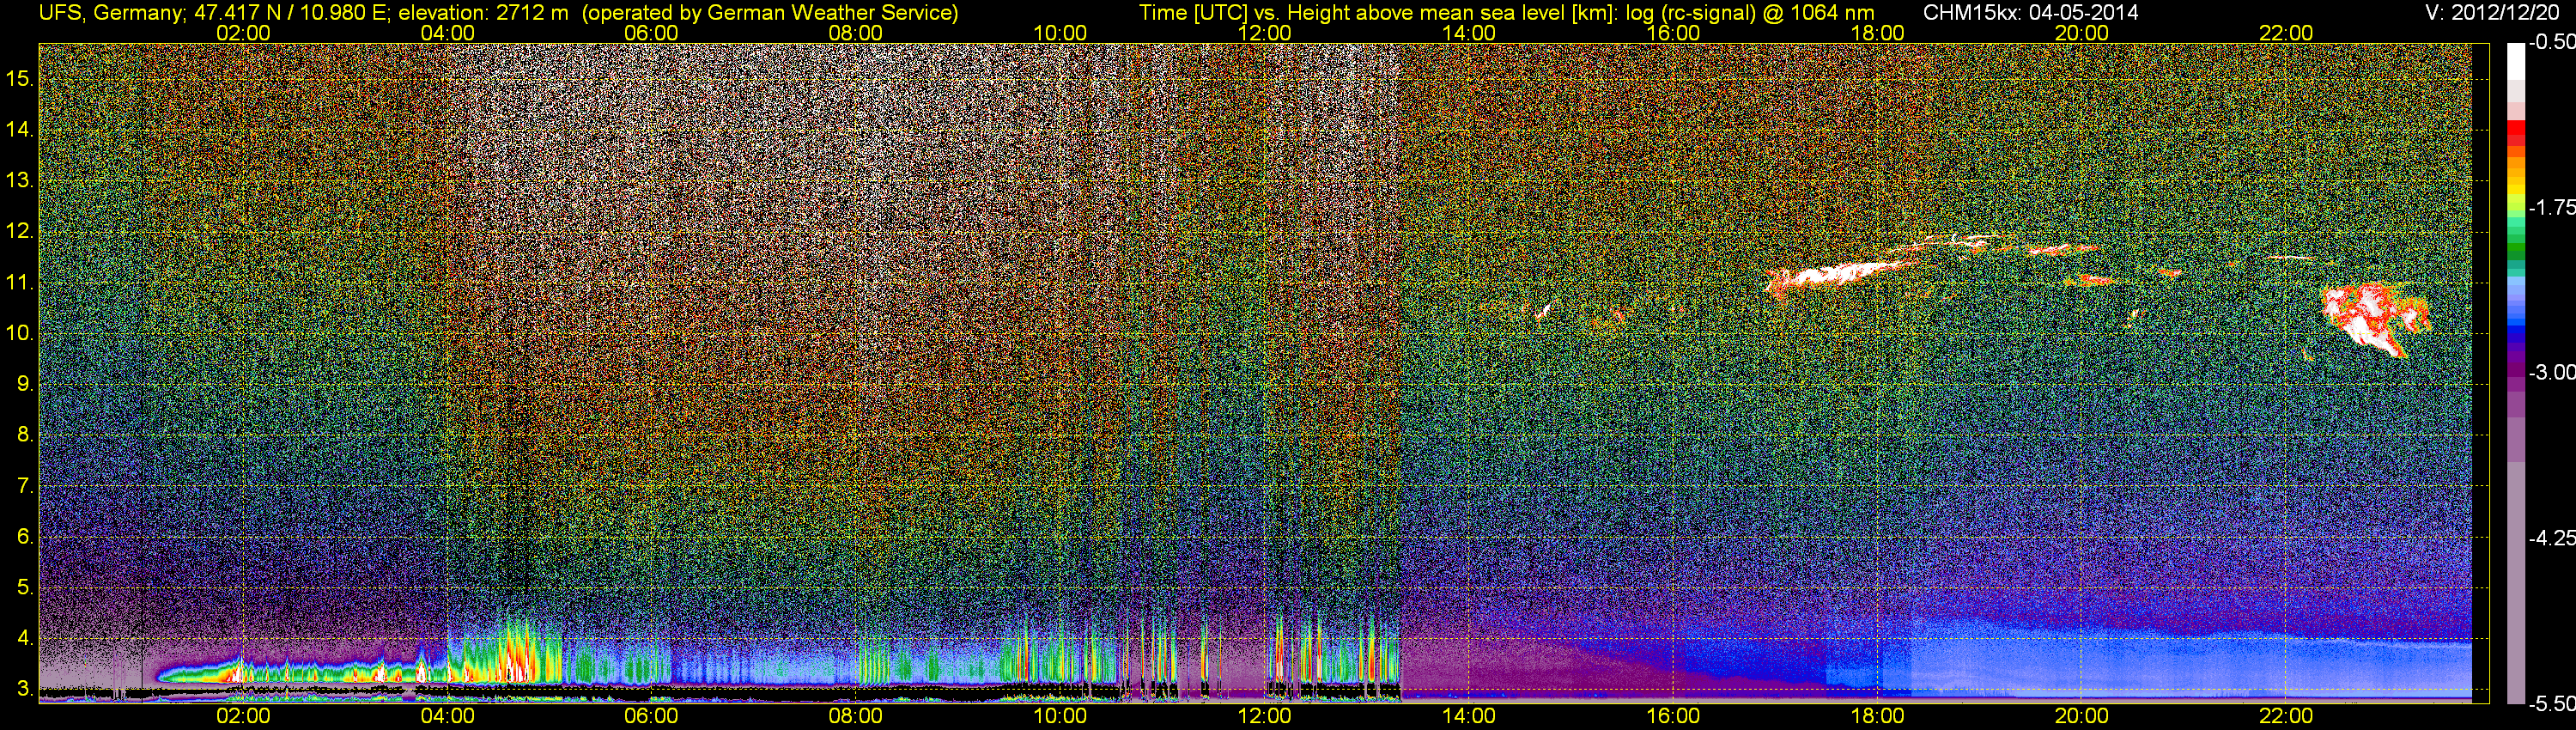Click the height axis label '4.'

25,638
